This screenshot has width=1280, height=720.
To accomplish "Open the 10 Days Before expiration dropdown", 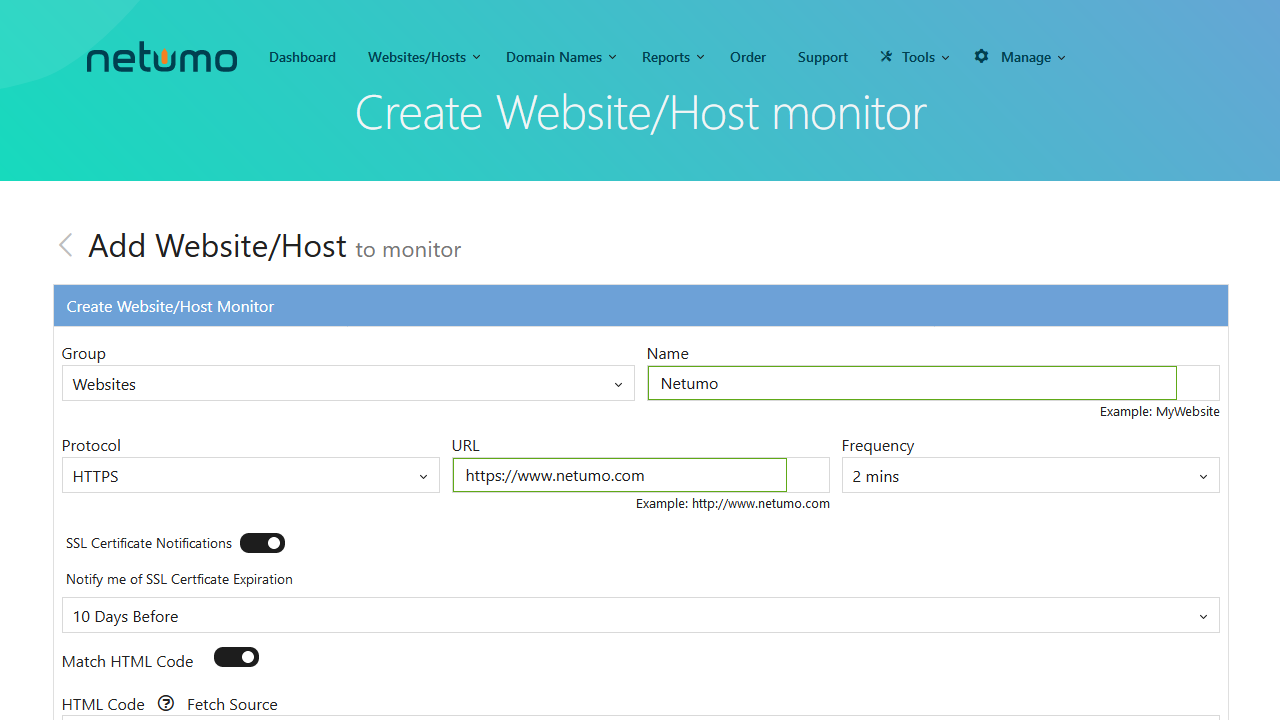I will click(x=640, y=616).
